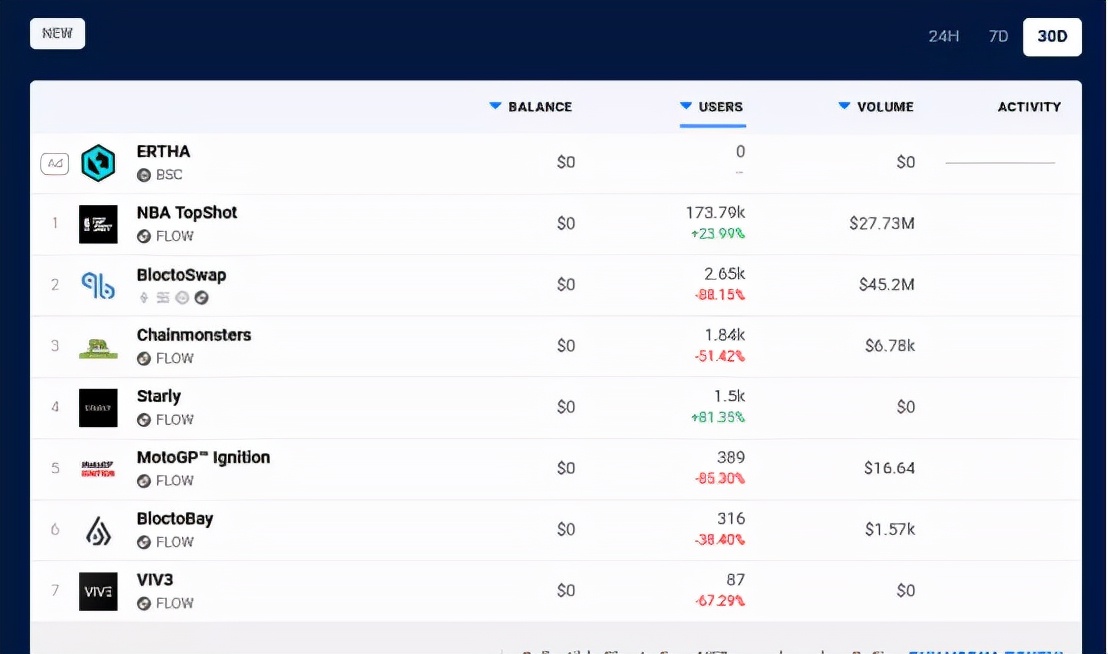Image resolution: width=1108 pixels, height=654 pixels.
Task: Click the MotoGP Ignition logo icon
Action: 98,469
